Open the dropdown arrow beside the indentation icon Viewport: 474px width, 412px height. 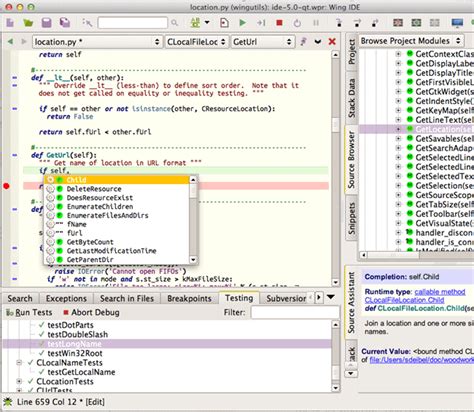point(207,23)
